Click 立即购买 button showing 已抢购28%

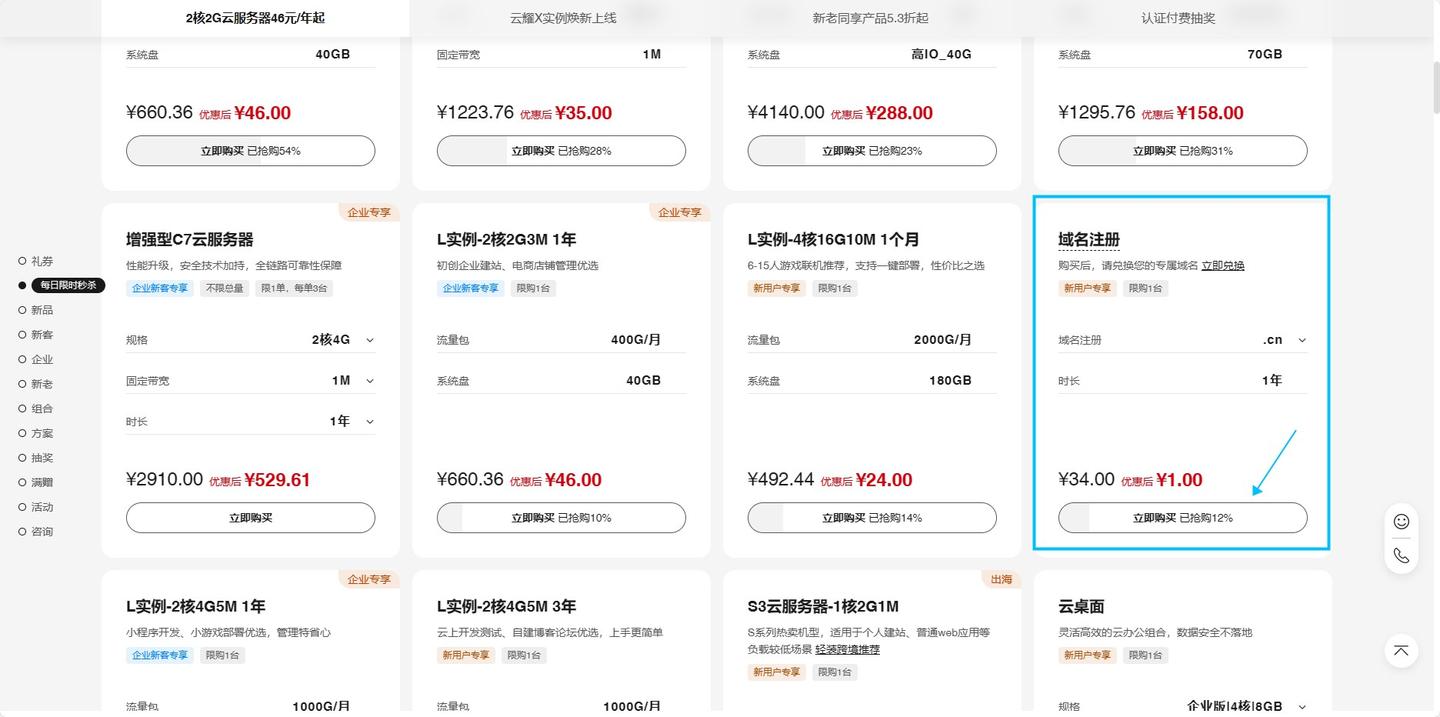(x=561, y=151)
